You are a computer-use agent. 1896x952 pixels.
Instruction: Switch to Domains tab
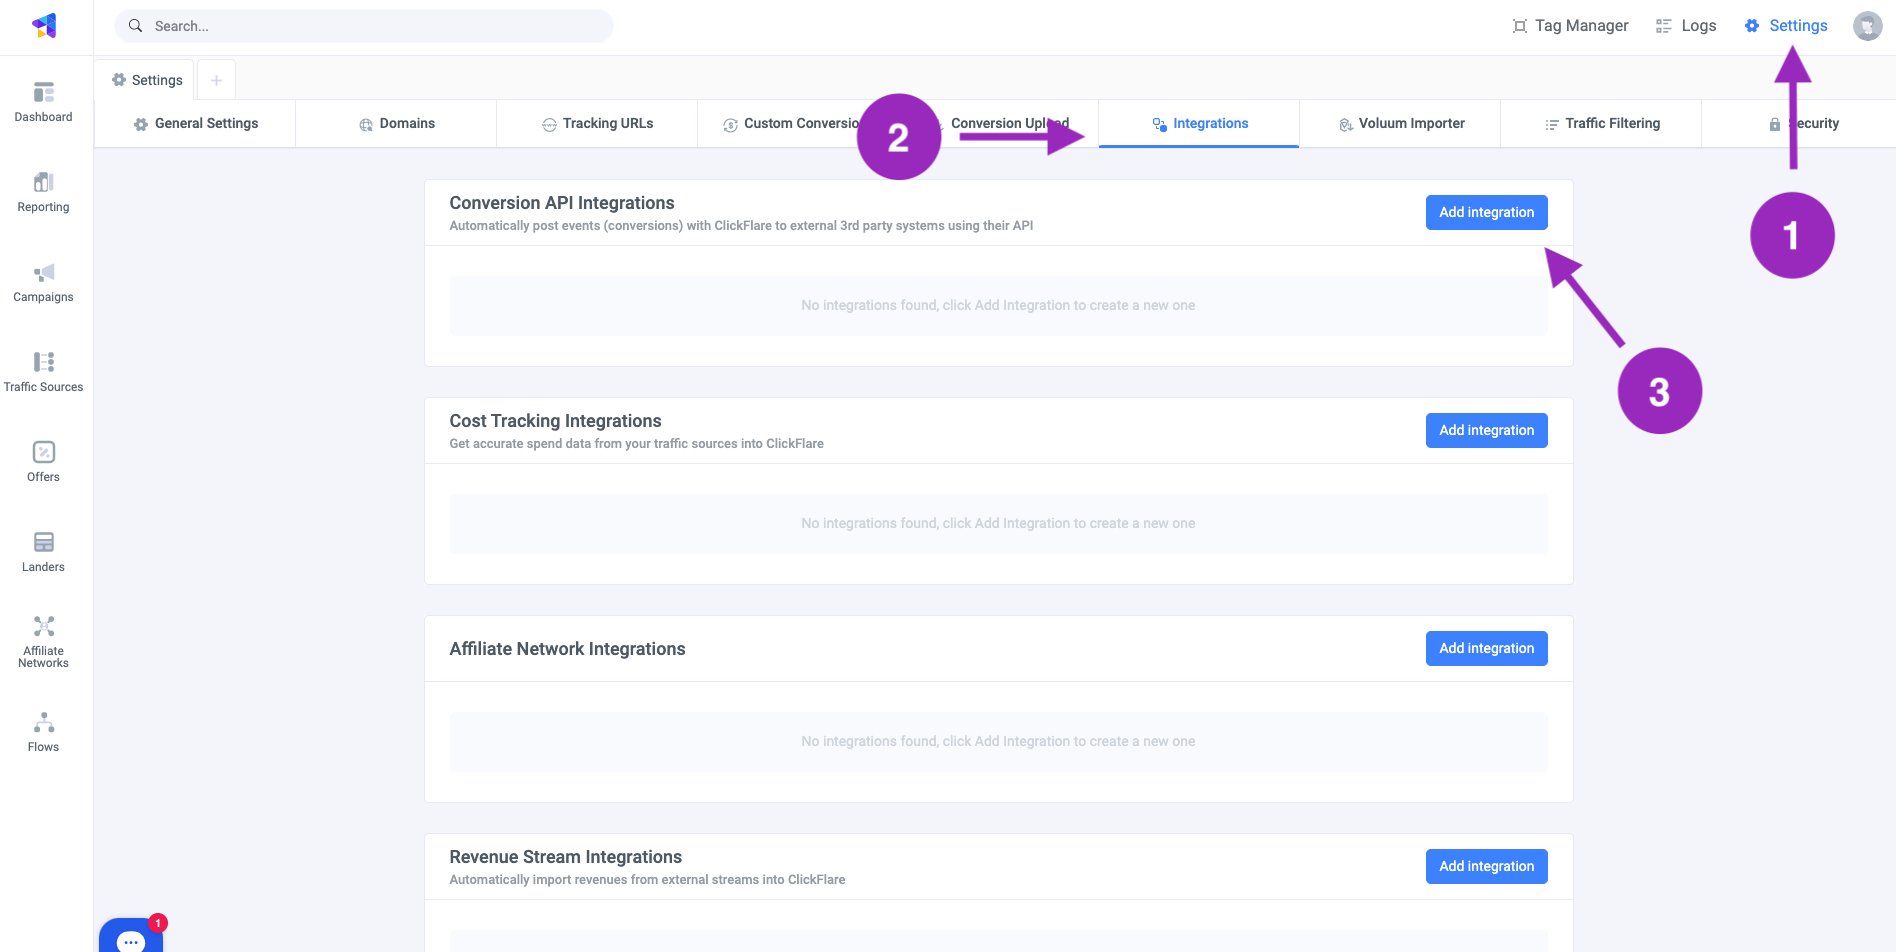coord(396,124)
